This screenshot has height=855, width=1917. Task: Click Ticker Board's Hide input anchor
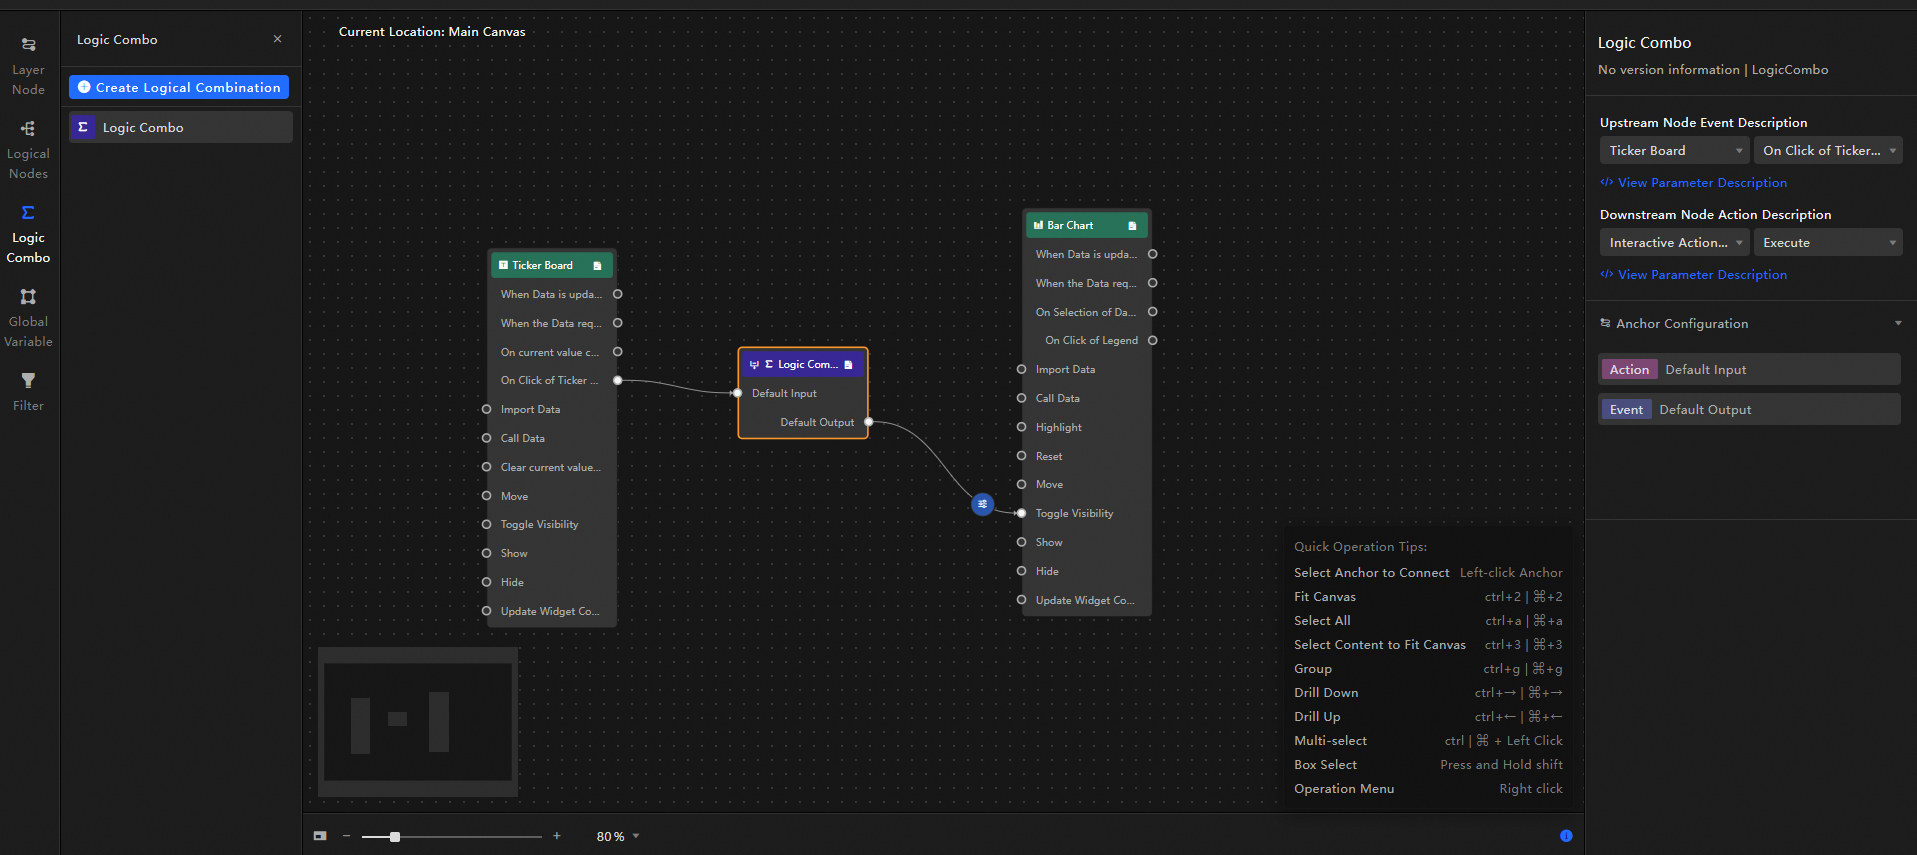click(486, 582)
